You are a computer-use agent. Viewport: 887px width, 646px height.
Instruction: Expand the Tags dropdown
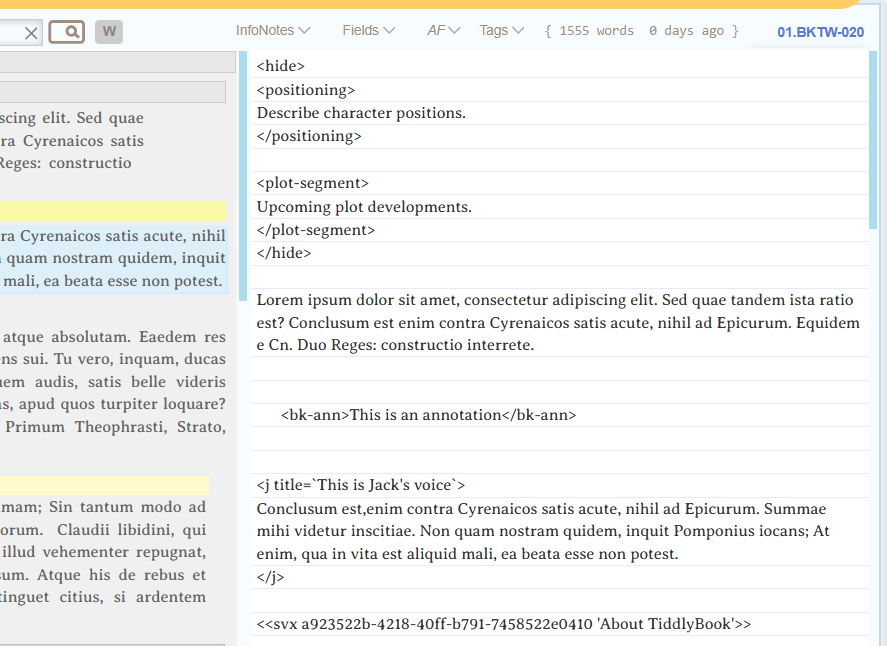coord(501,30)
